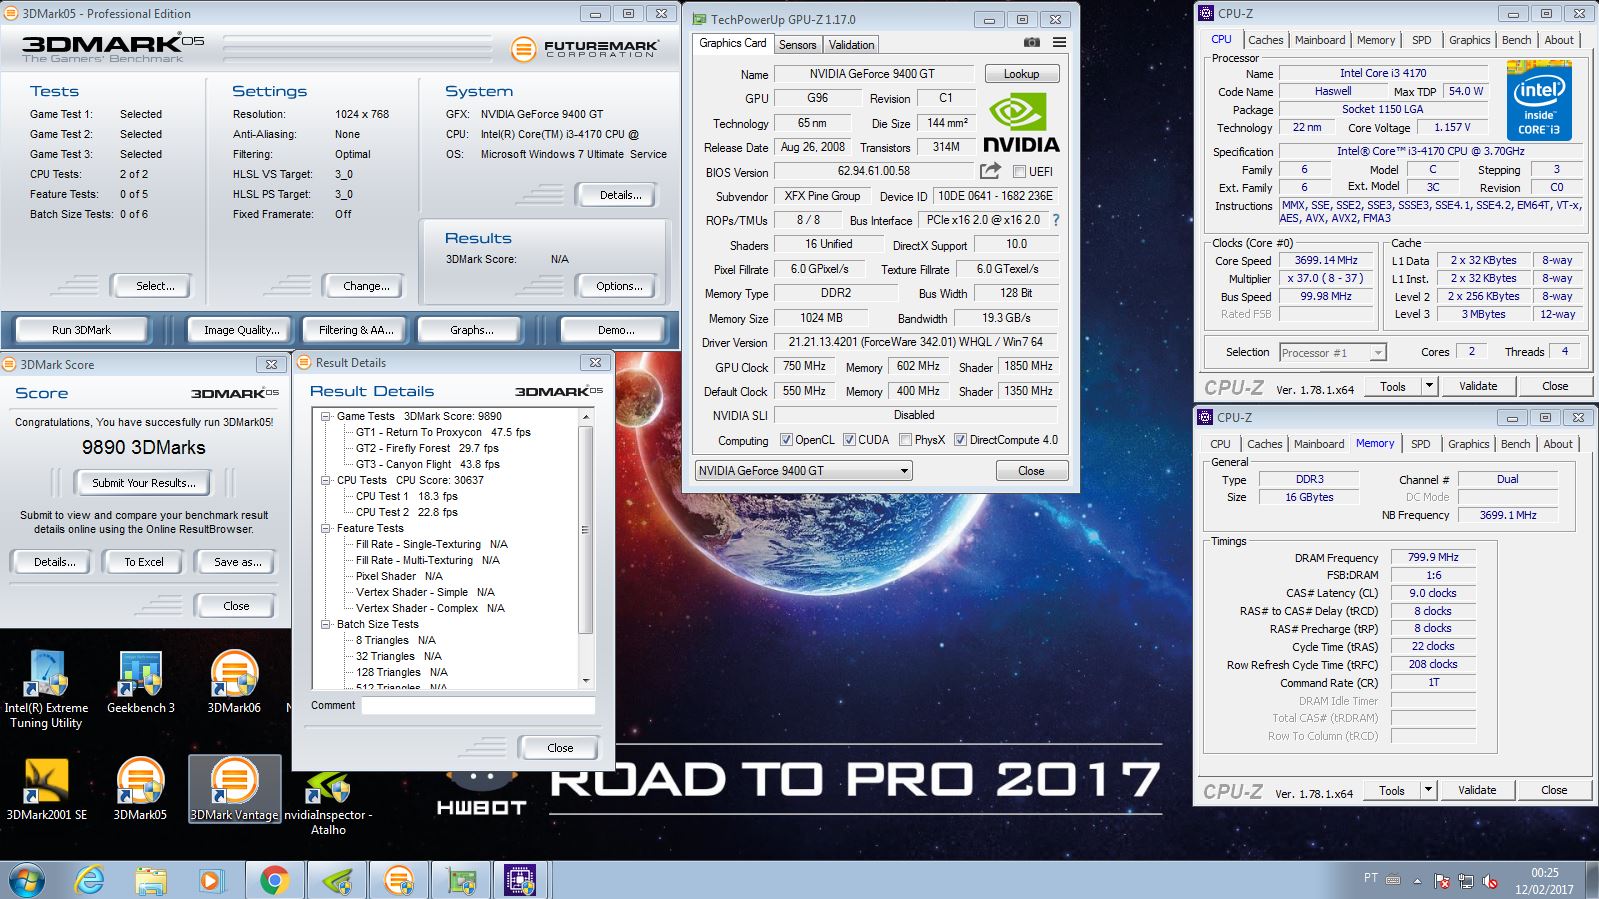Take a GPU-Z screenshot with the camera icon

[1031, 43]
